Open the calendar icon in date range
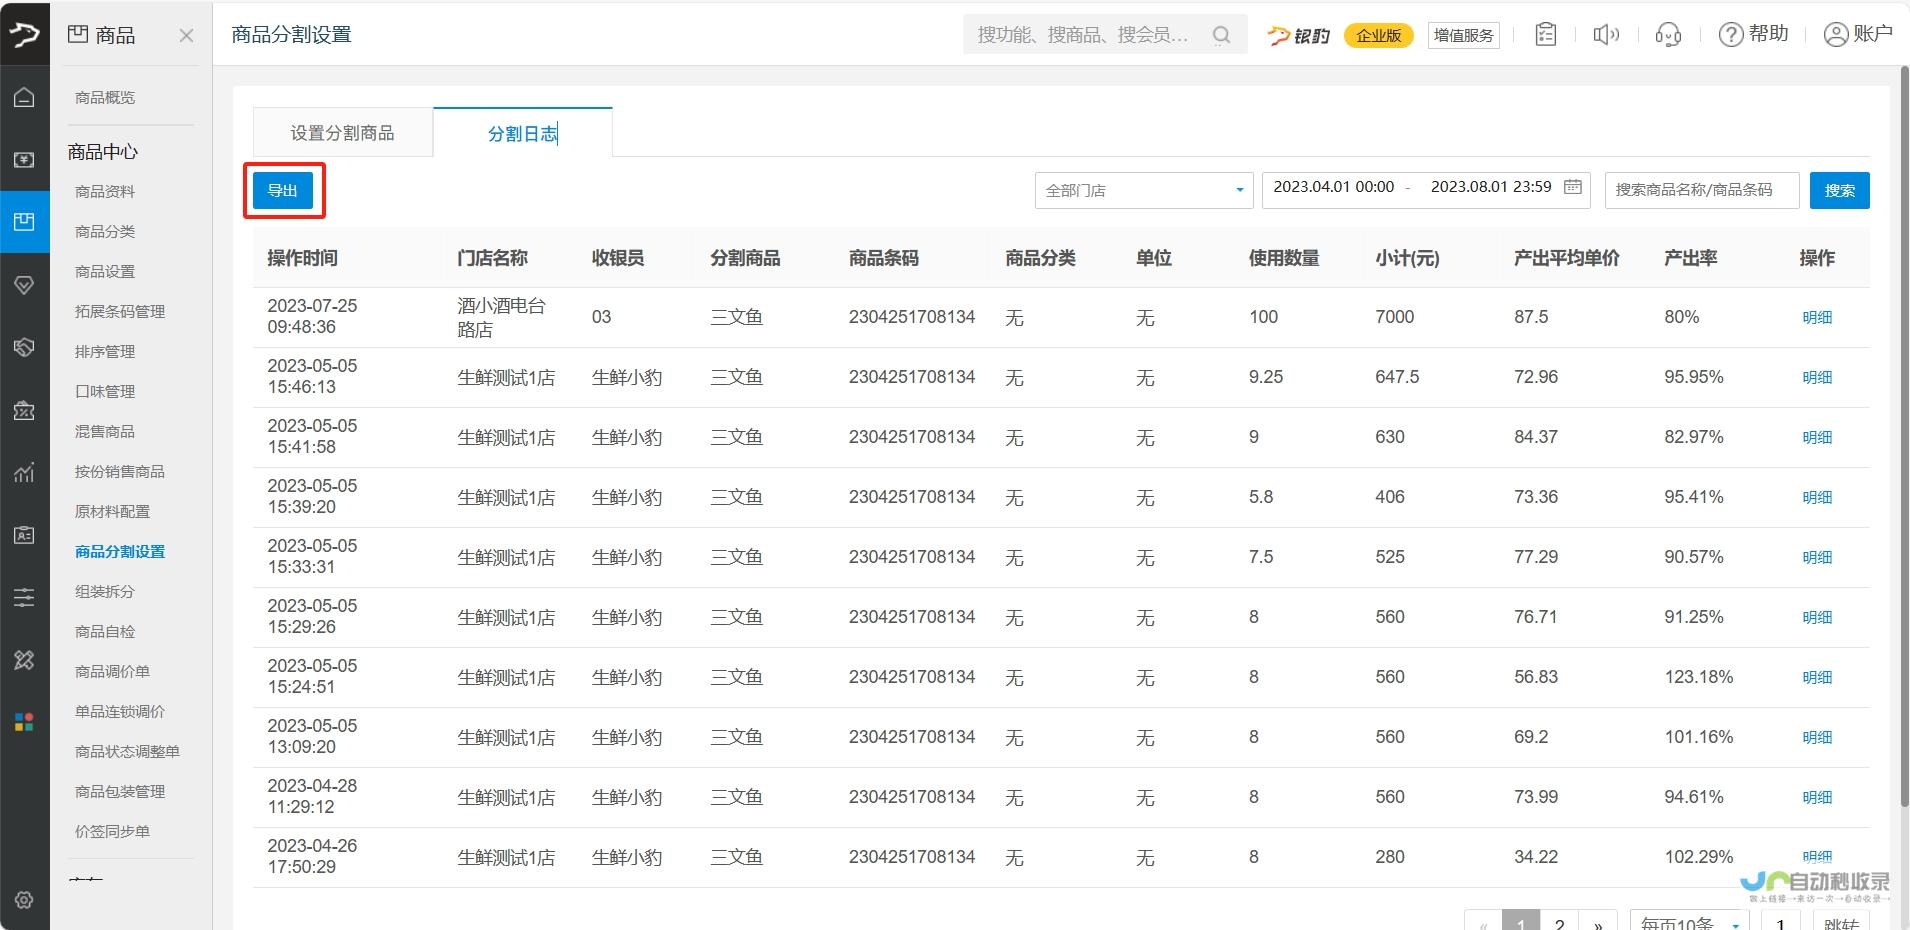Screen dimensions: 1910x930 point(1573,187)
